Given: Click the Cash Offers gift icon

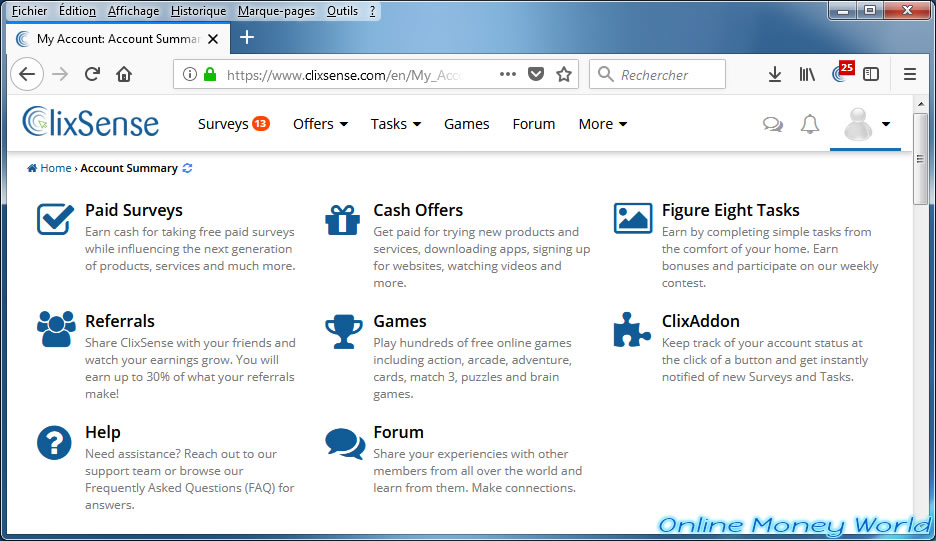Looking at the screenshot, I should click(x=343, y=219).
